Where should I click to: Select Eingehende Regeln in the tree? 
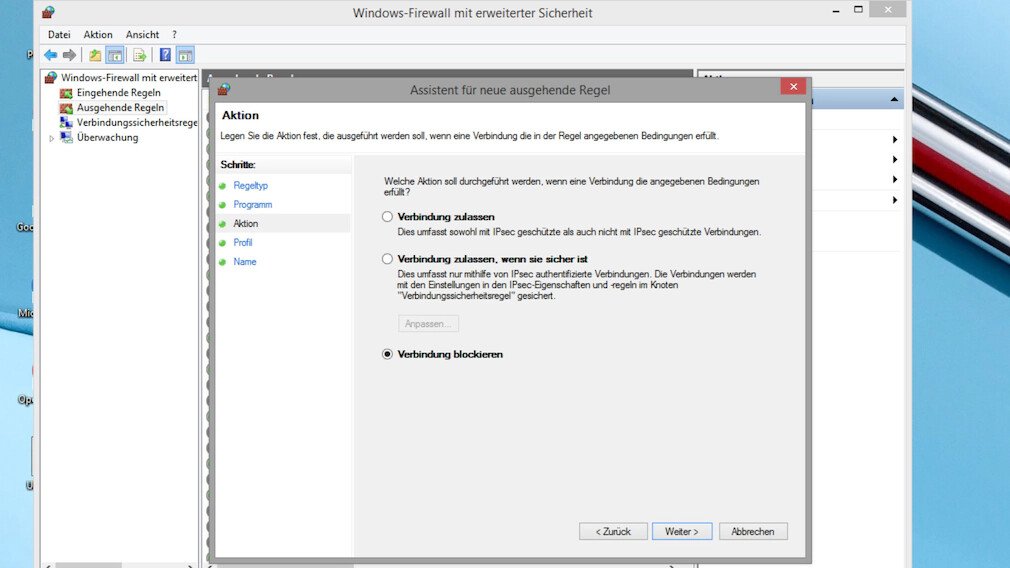click(118, 93)
